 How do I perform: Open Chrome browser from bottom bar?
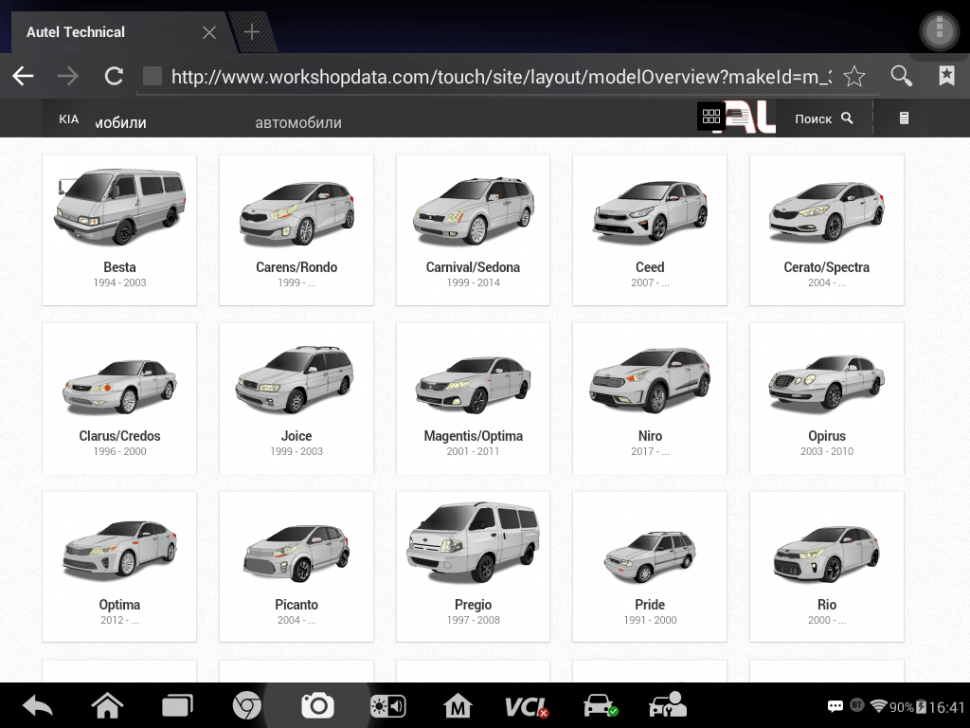click(x=247, y=706)
